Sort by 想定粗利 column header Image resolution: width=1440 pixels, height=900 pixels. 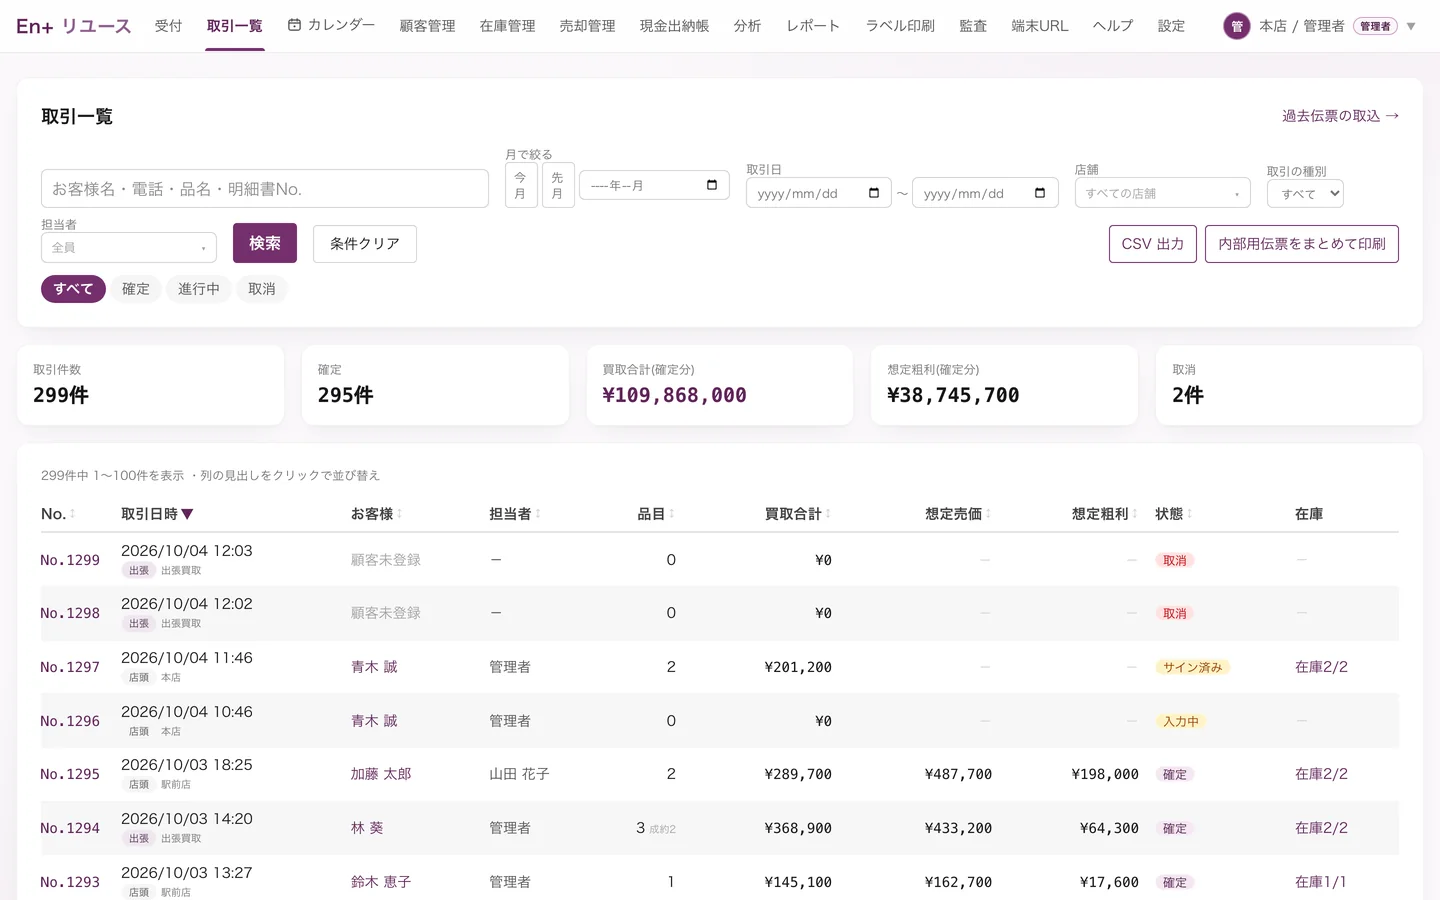[x=1105, y=514]
